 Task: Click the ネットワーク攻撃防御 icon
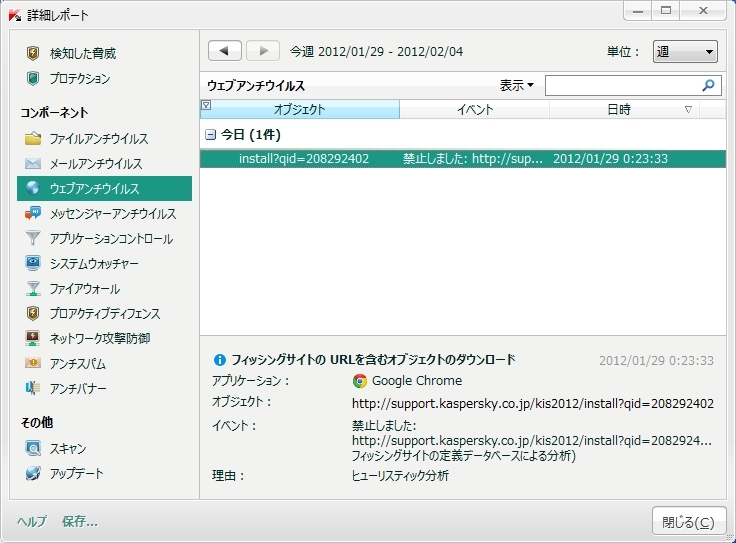click(x=33, y=338)
